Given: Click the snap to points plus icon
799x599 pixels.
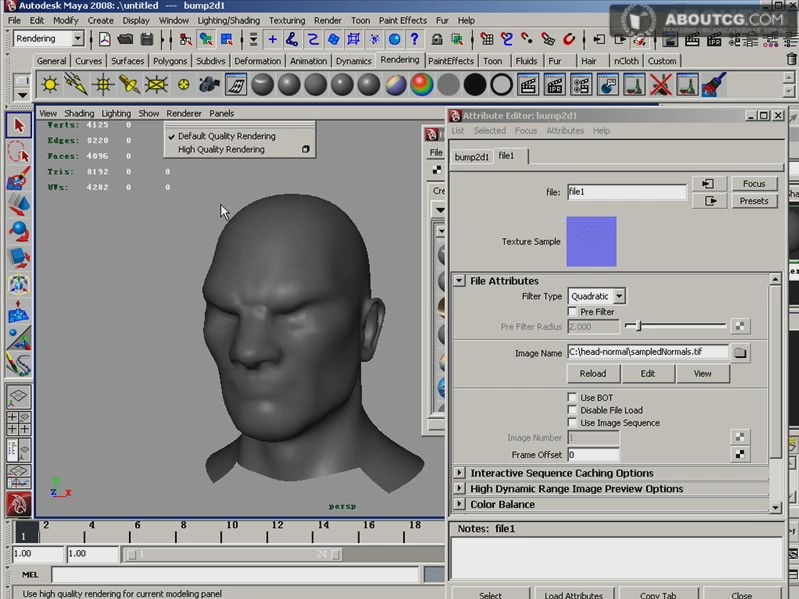Looking at the screenshot, I should pos(272,39).
